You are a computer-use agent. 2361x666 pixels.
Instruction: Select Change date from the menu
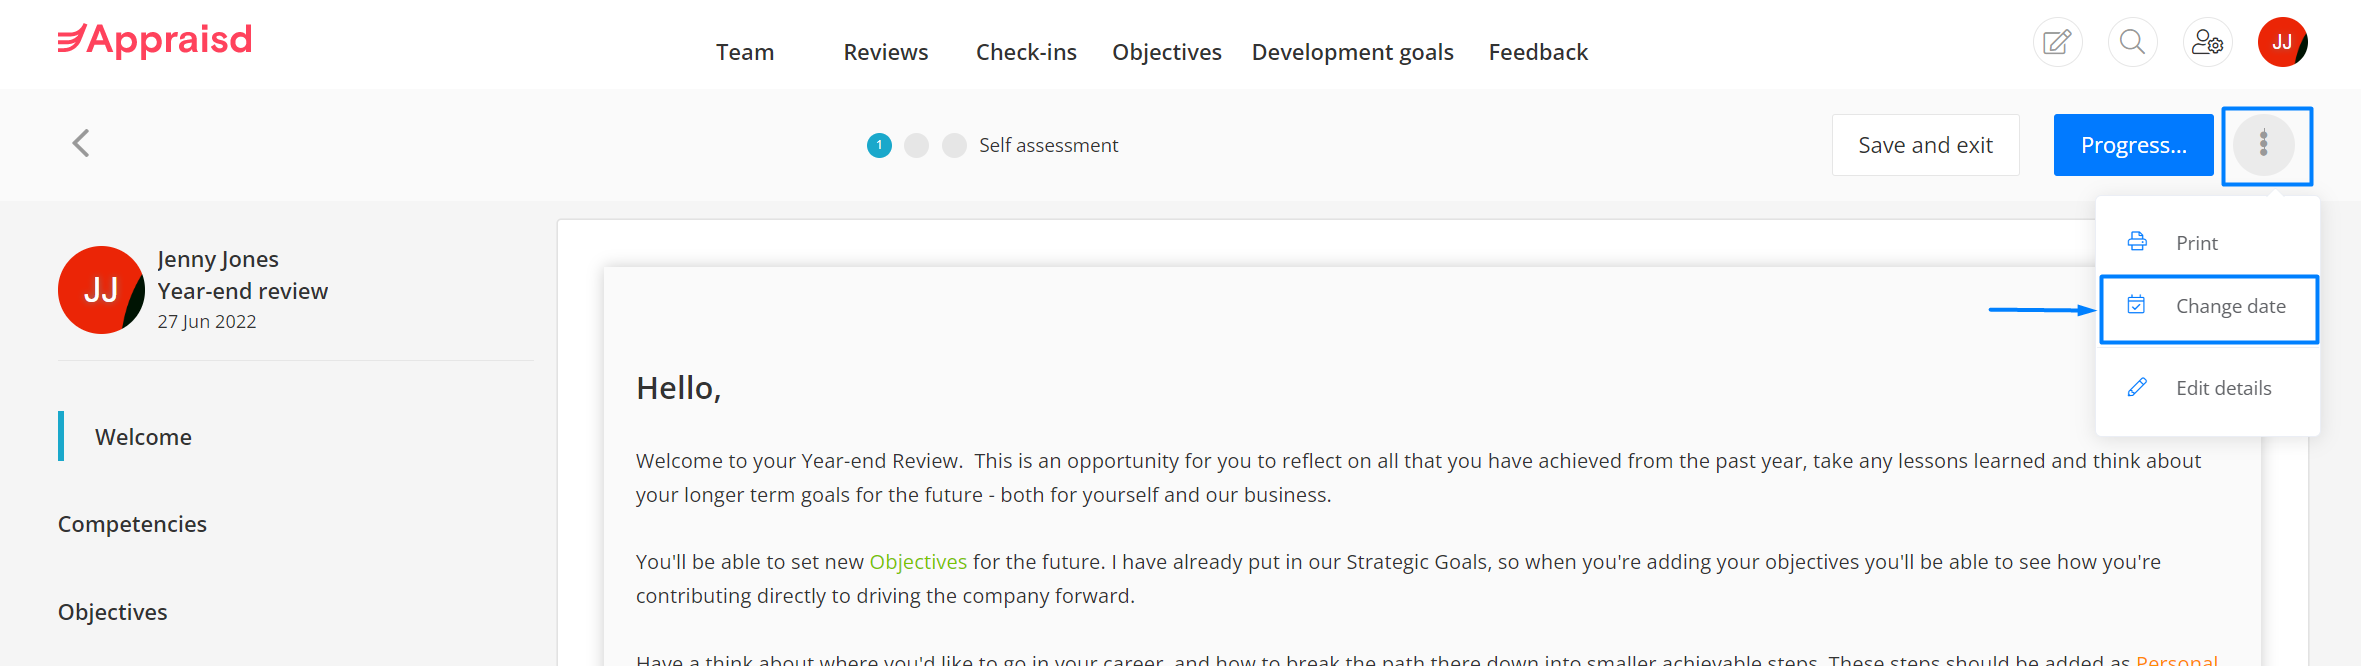2208,307
